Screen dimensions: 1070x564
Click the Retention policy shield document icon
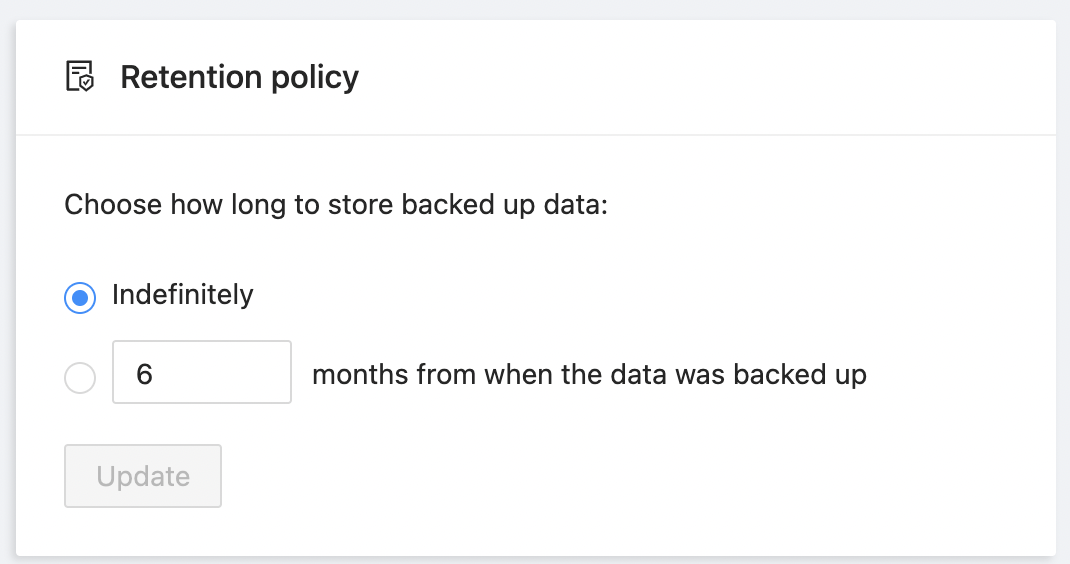click(x=80, y=77)
